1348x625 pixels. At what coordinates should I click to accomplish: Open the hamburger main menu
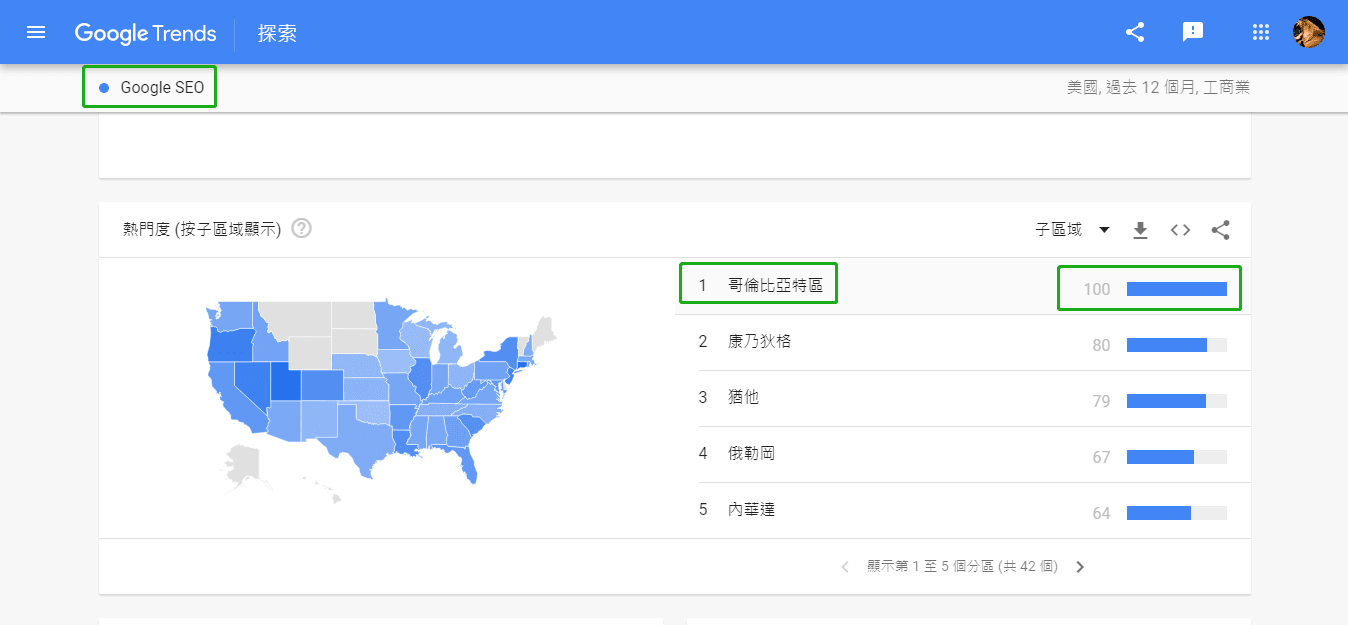[36, 32]
